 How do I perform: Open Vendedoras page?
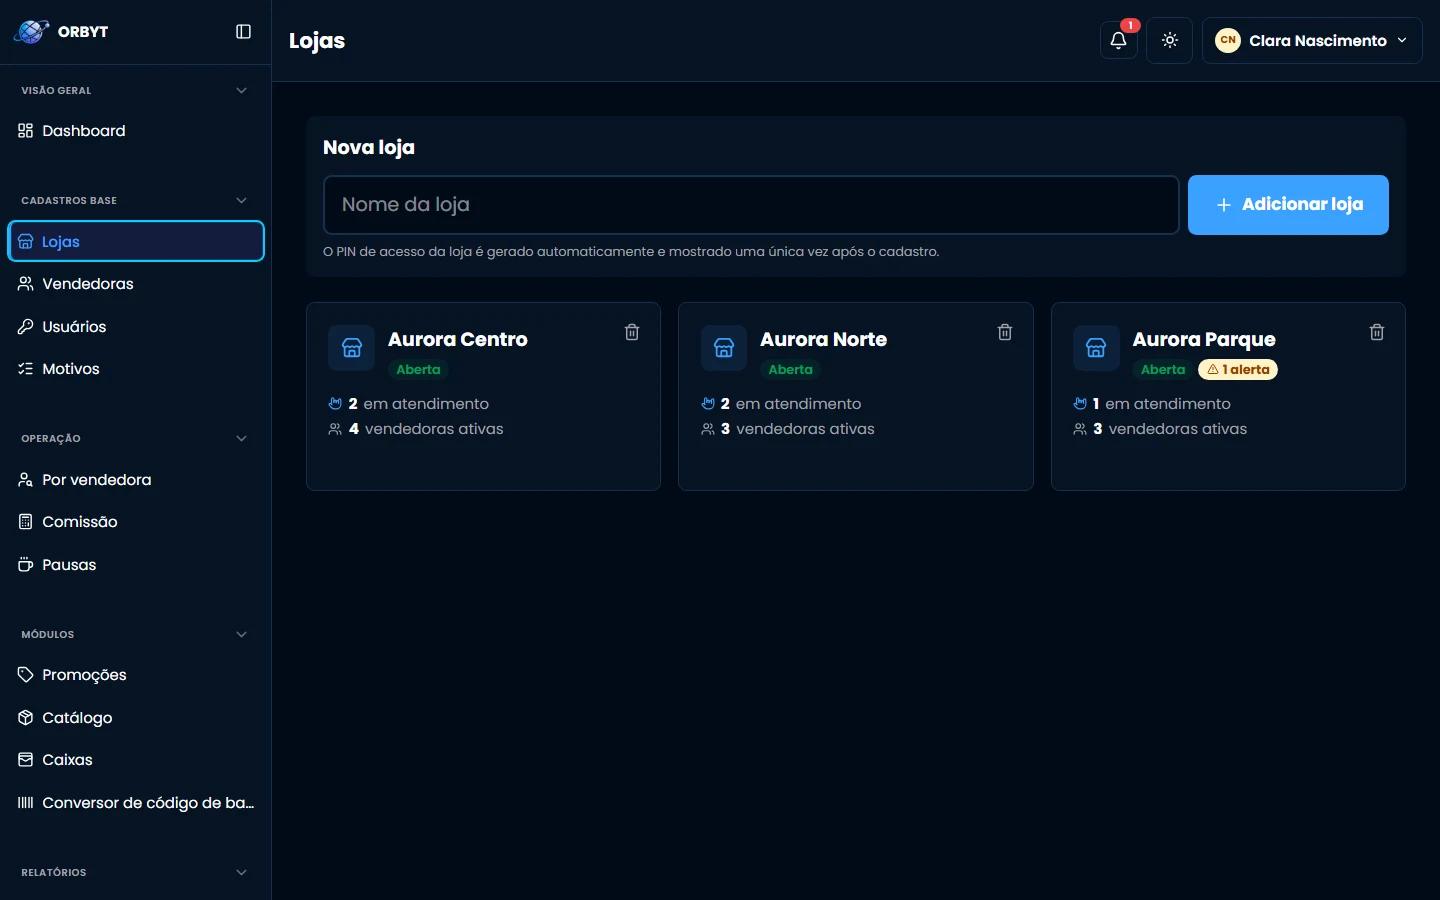[136, 284]
